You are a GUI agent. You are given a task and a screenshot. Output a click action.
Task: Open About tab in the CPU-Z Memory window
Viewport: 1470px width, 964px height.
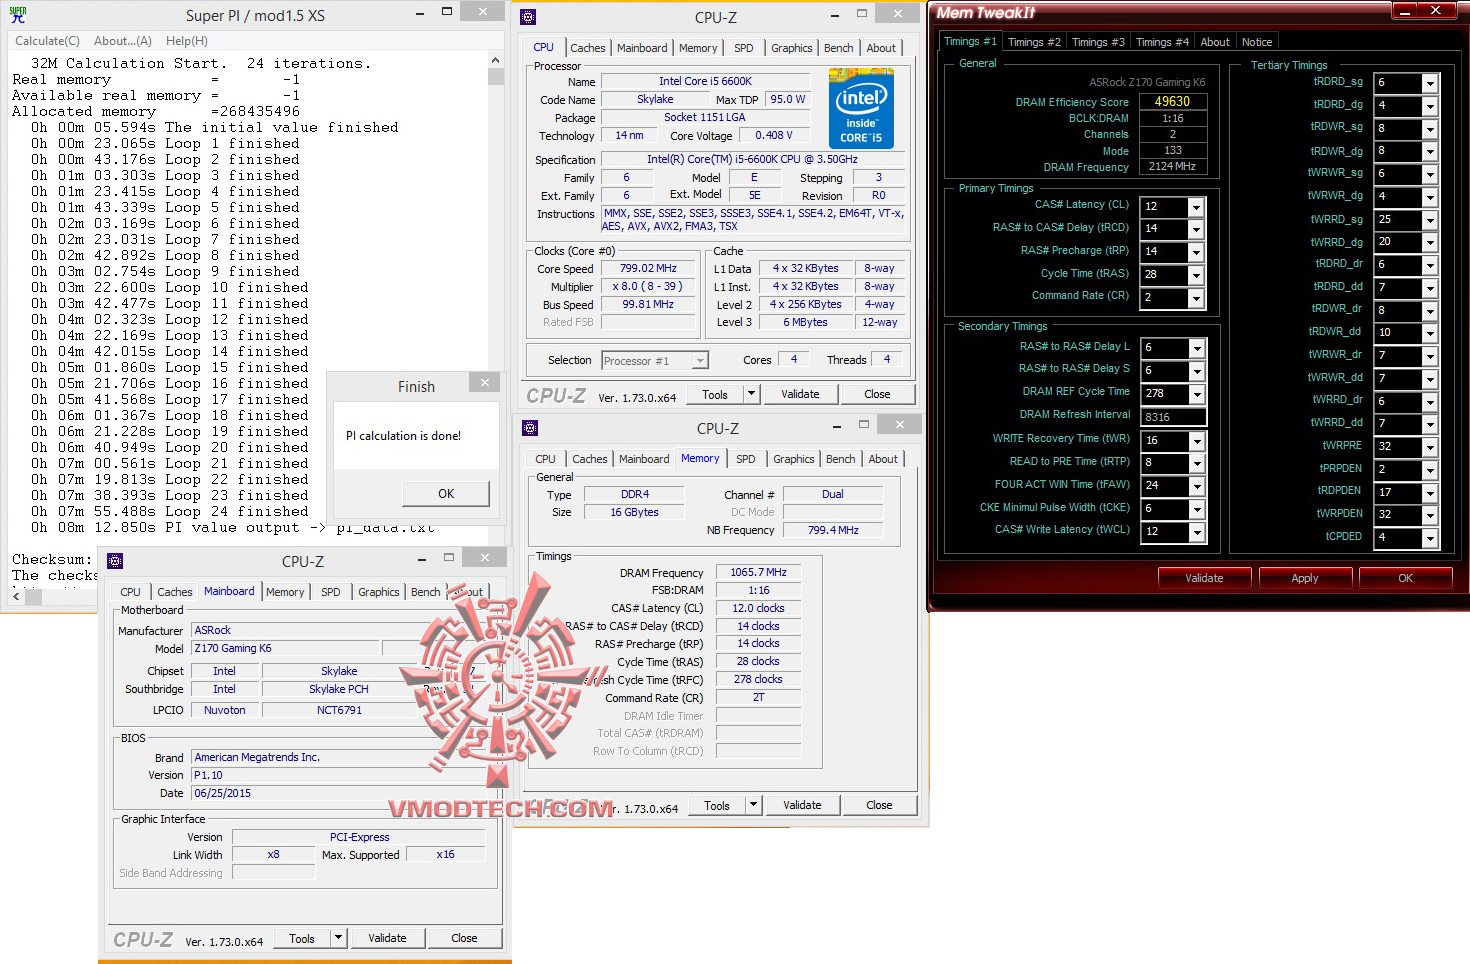tap(883, 459)
